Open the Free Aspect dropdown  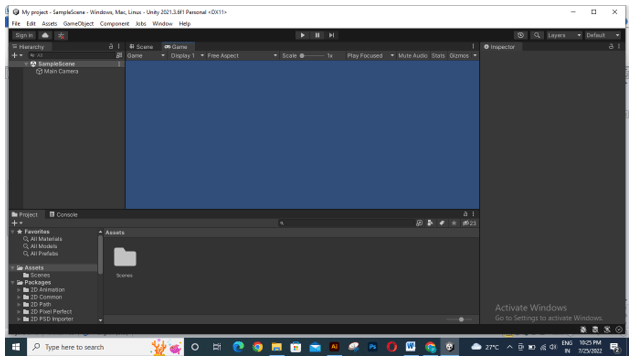click(242, 55)
